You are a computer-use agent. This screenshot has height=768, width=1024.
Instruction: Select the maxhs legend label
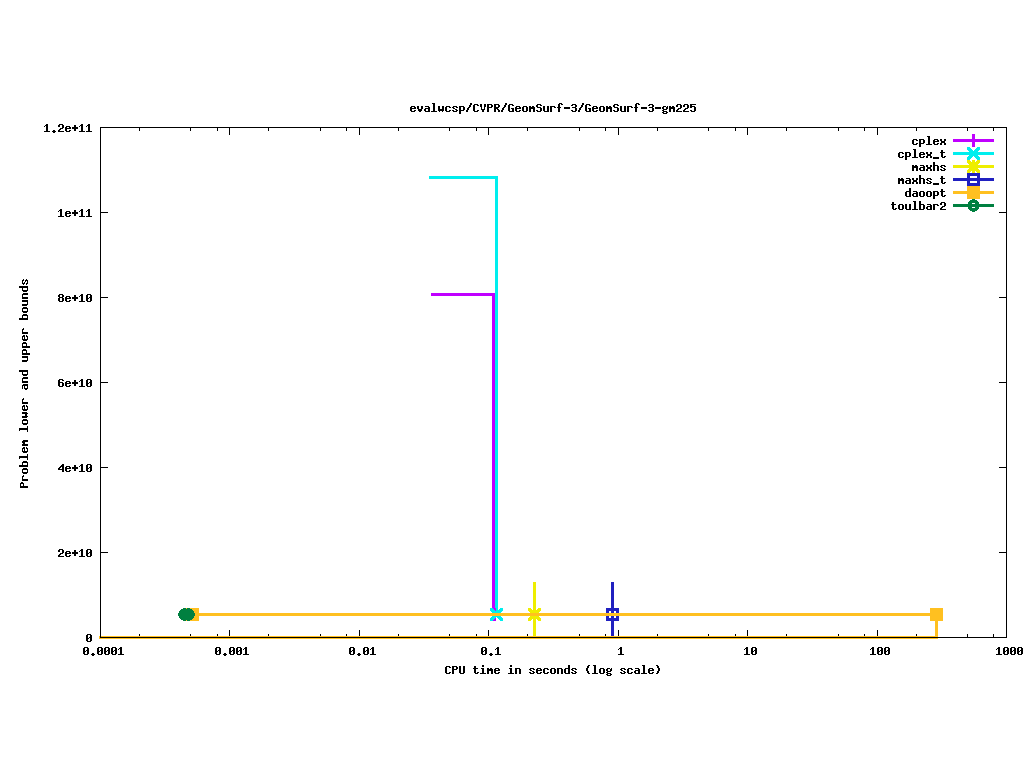[x=928, y=167]
